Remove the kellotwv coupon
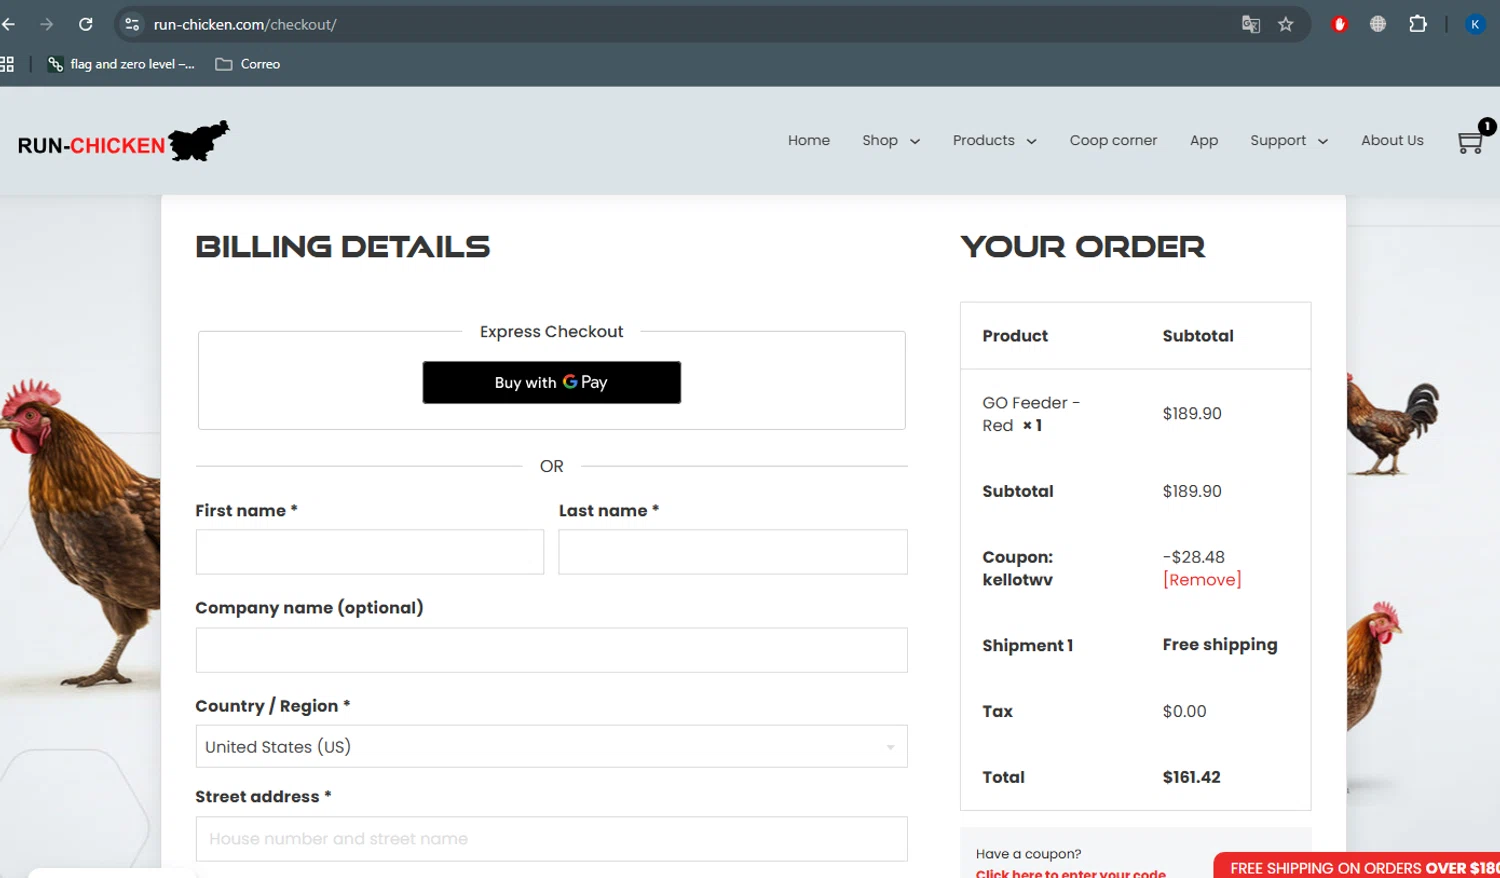The height and width of the screenshot is (878, 1500). click(1202, 580)
